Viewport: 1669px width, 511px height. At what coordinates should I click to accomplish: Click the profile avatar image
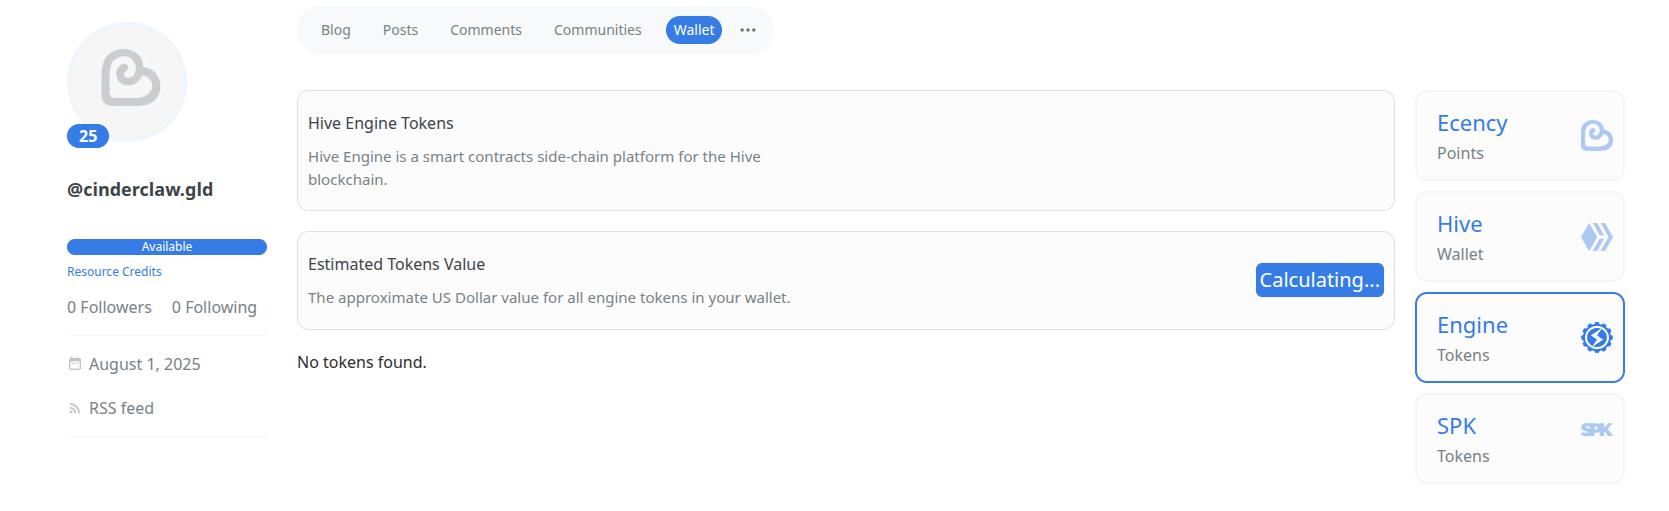tap(127, 82)
